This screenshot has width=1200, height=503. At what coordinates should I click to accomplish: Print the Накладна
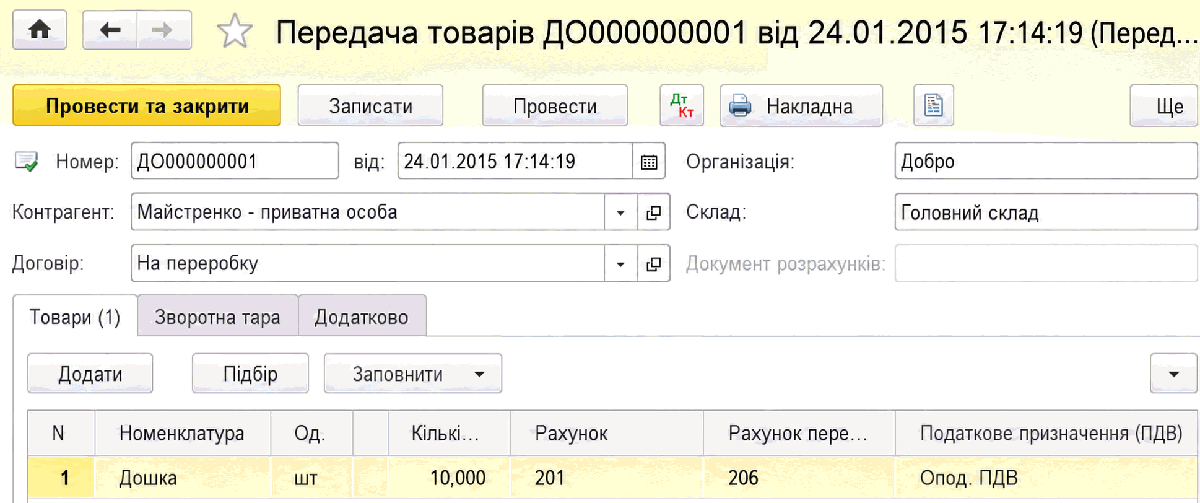pyautogui.click(x=802, y=106)
